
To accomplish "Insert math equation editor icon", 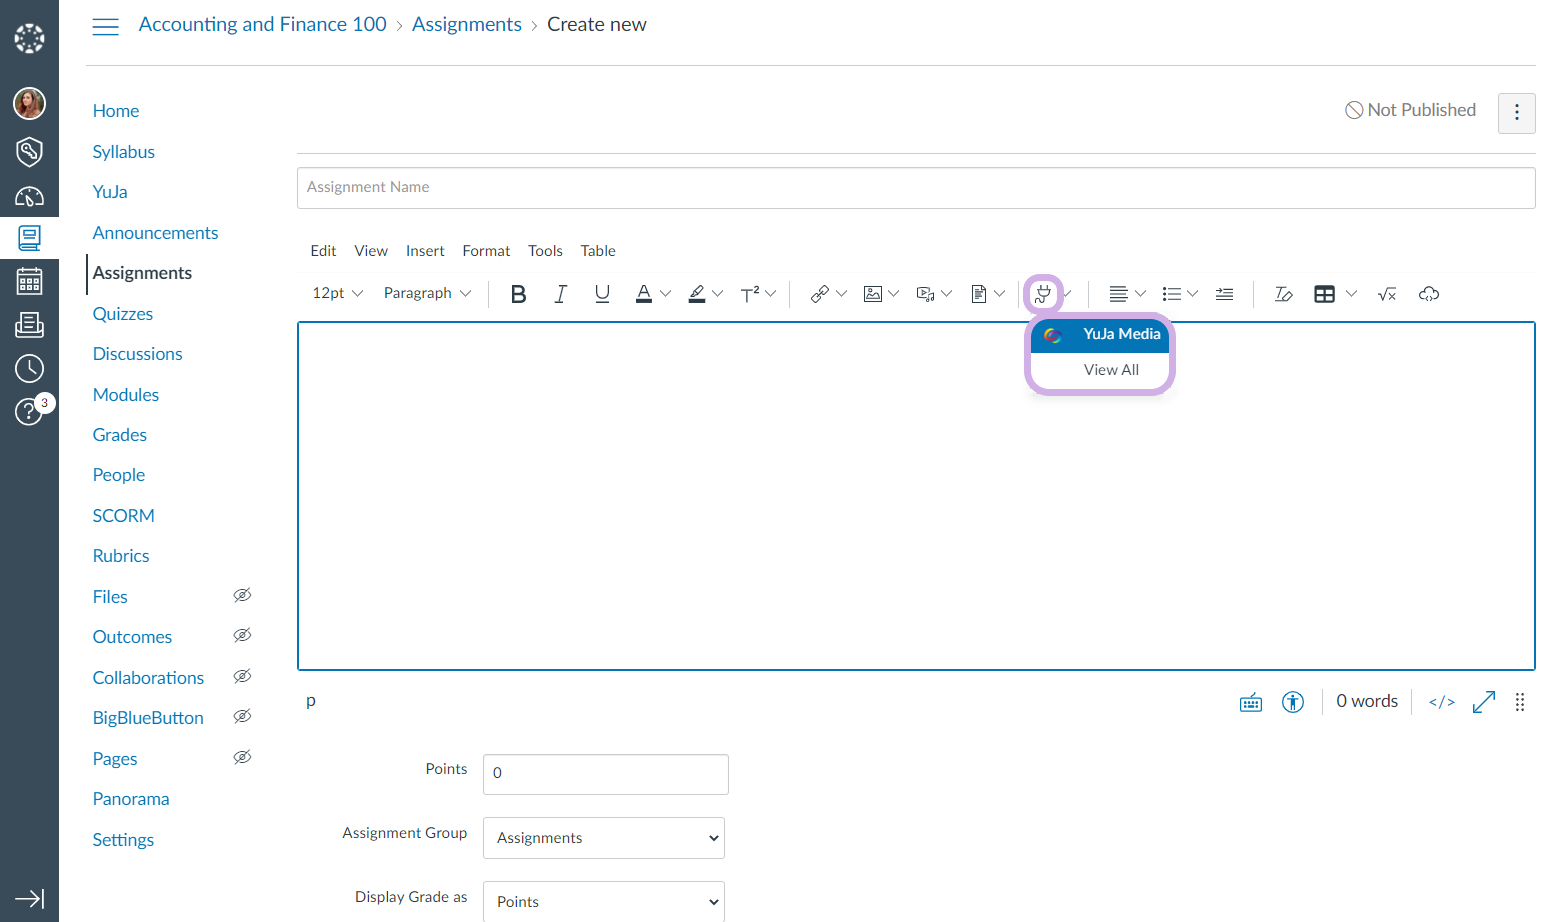I will 1386,294.
